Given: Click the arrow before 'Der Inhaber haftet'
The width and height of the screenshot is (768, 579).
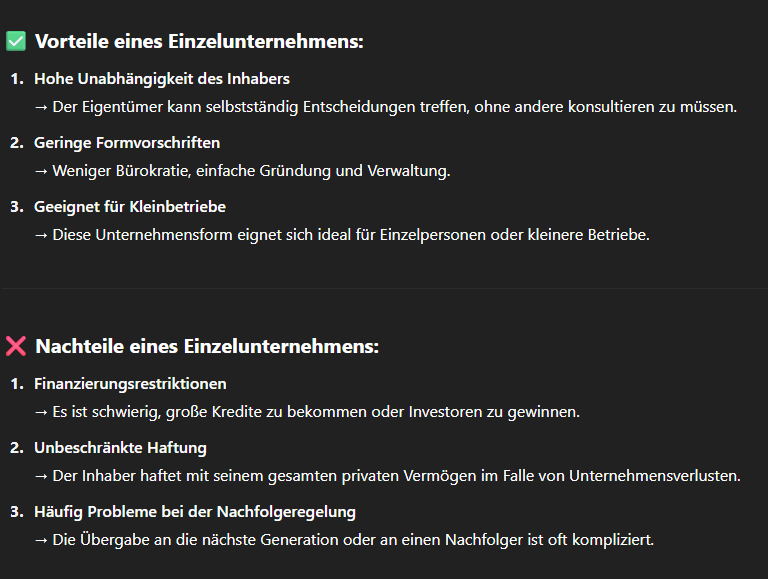Looking at the screenshot, I should pyautogui.click(x=41, y=477).
